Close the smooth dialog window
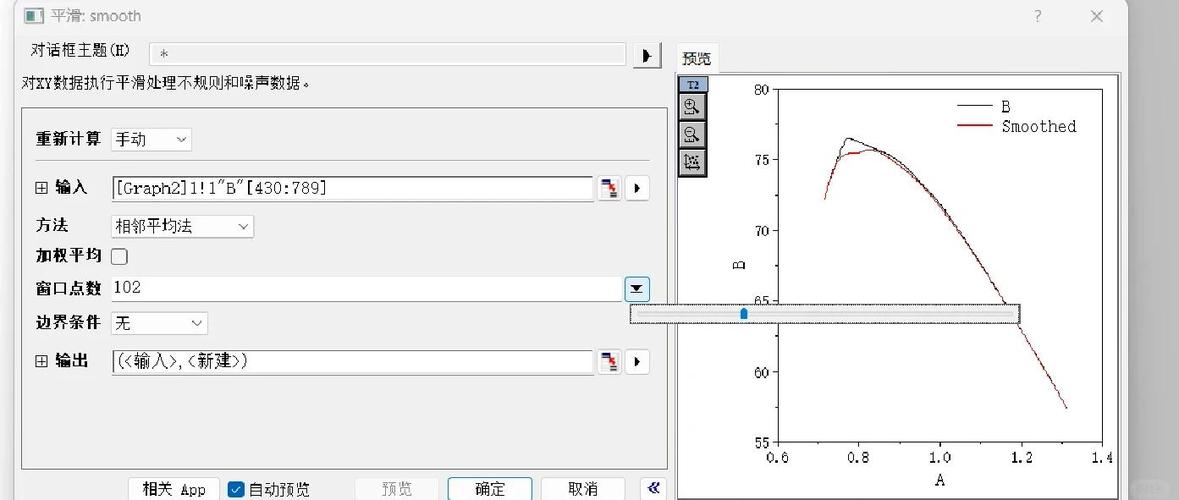 [x=1096, y=16]
